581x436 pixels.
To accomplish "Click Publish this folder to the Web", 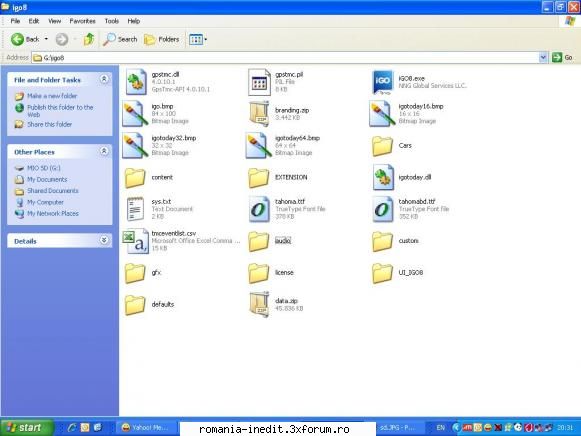I will pos(60,111).
